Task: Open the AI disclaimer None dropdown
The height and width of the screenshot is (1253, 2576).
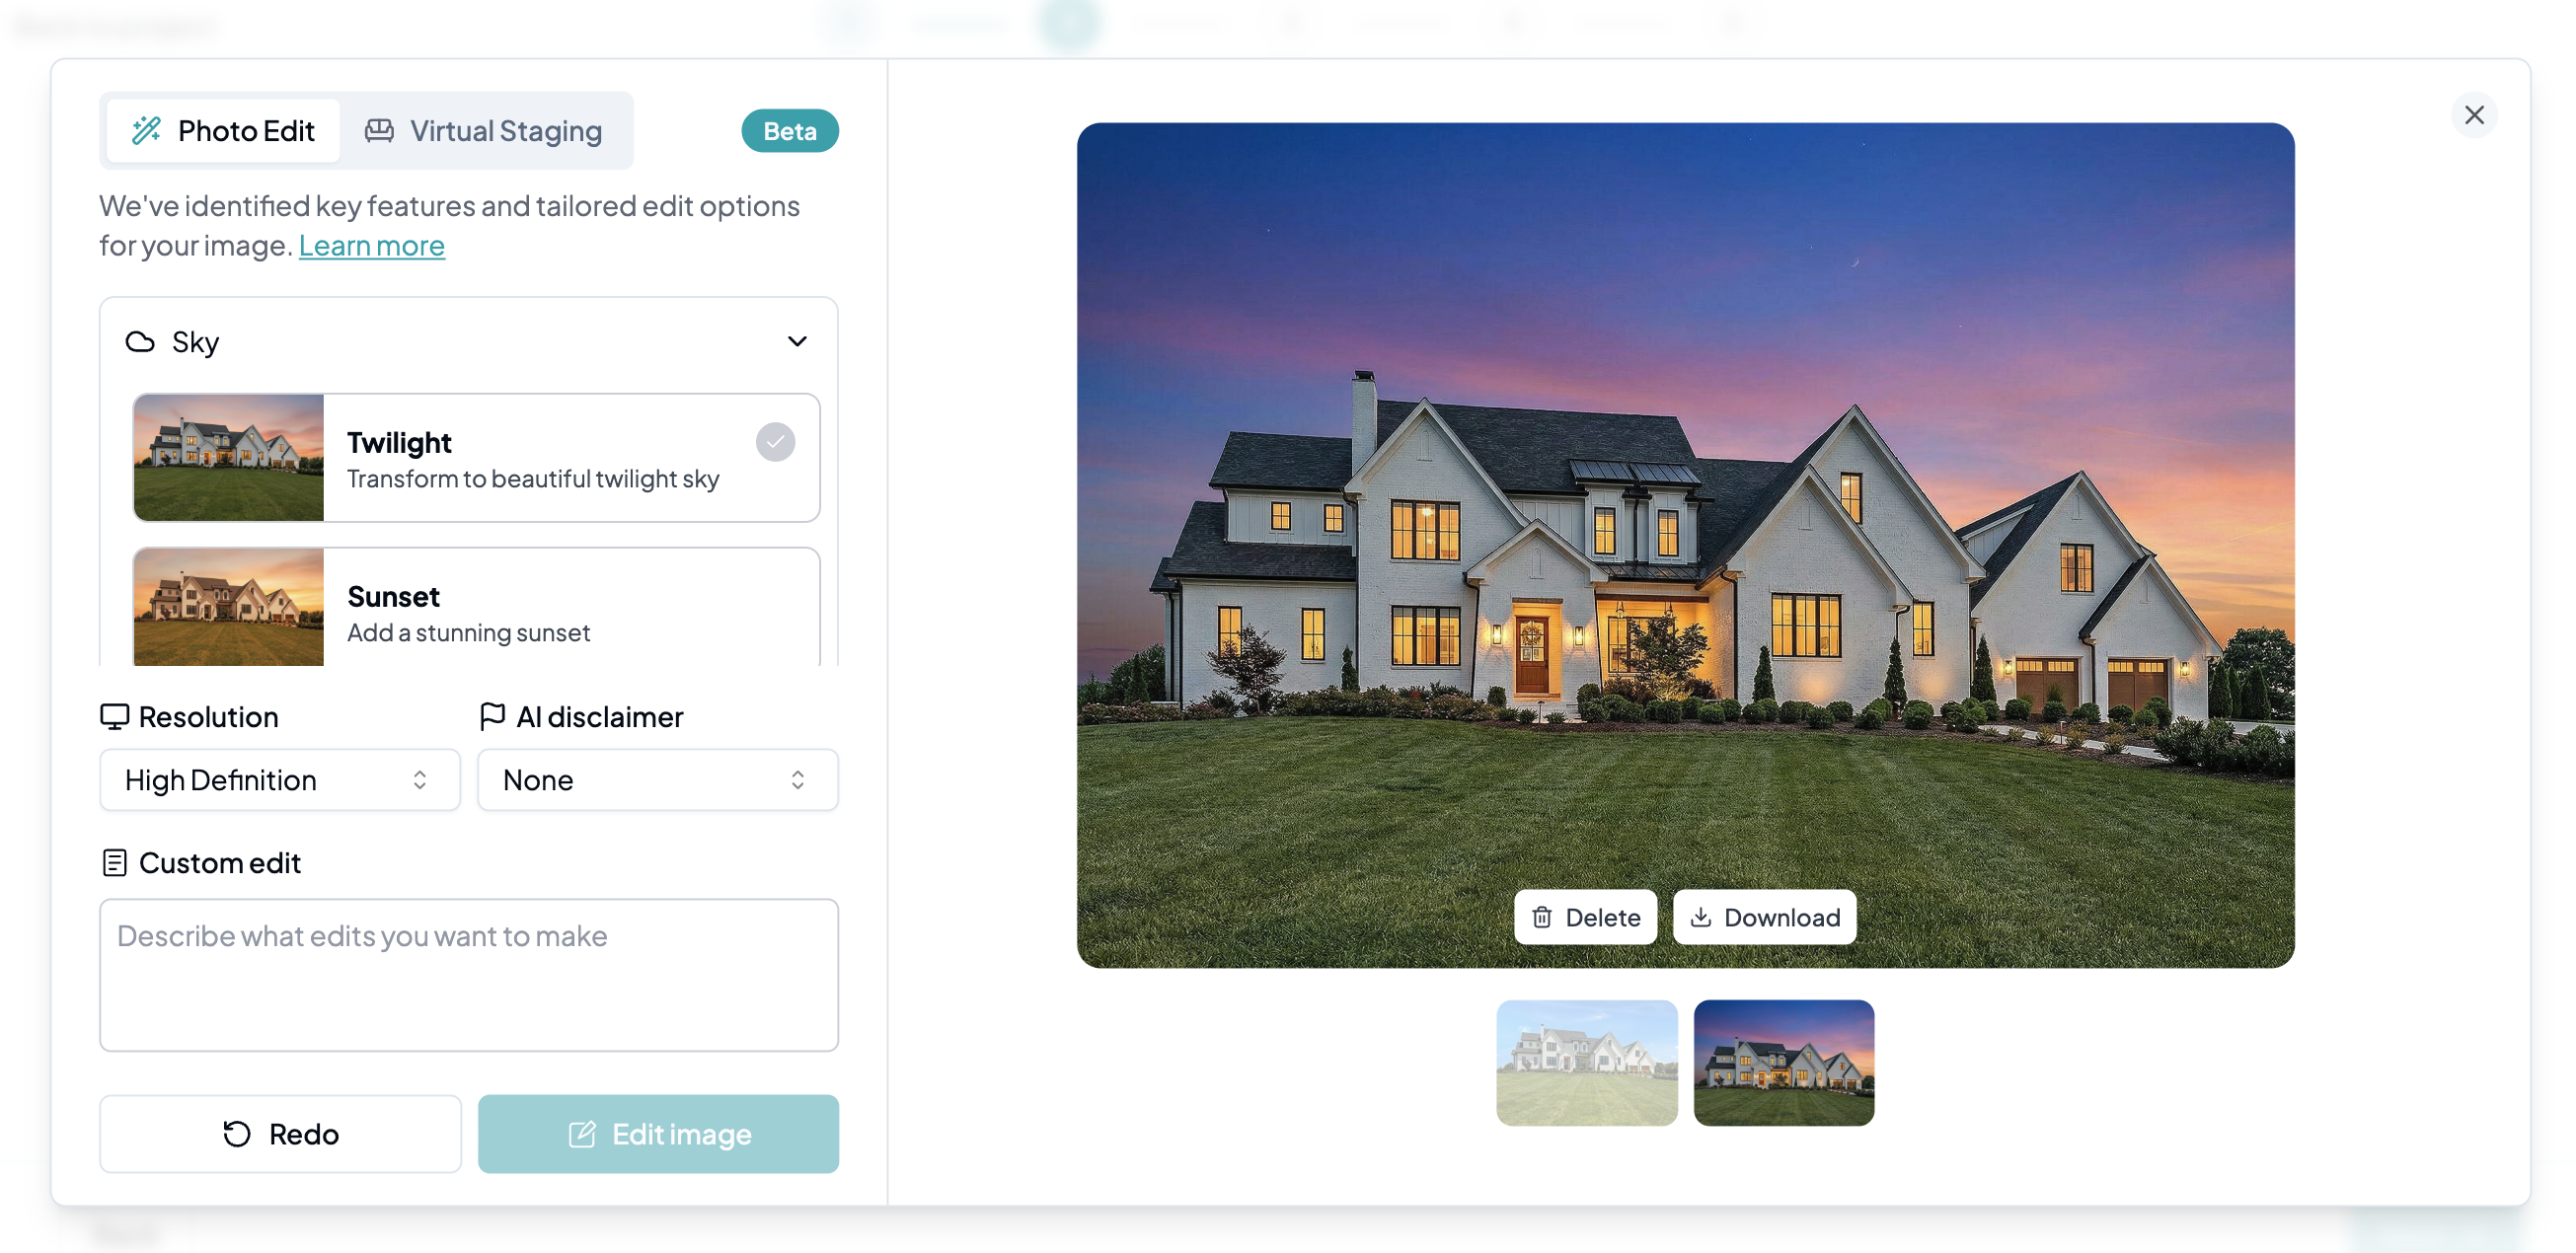Action: tap(658, 780)
